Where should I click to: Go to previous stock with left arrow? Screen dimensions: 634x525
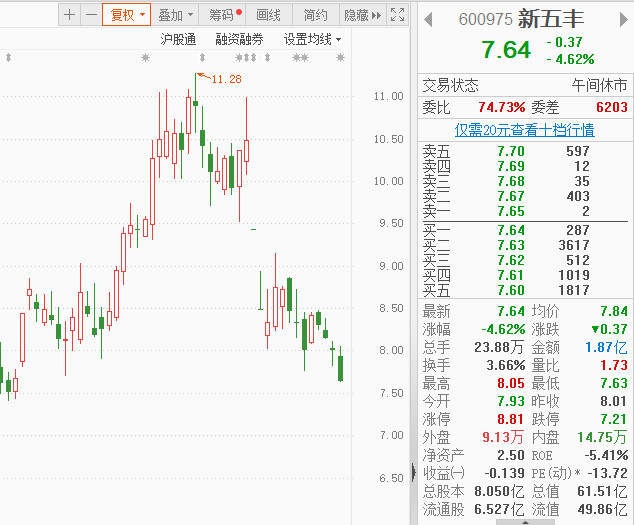pyautogui.click(x=428, y=19)
